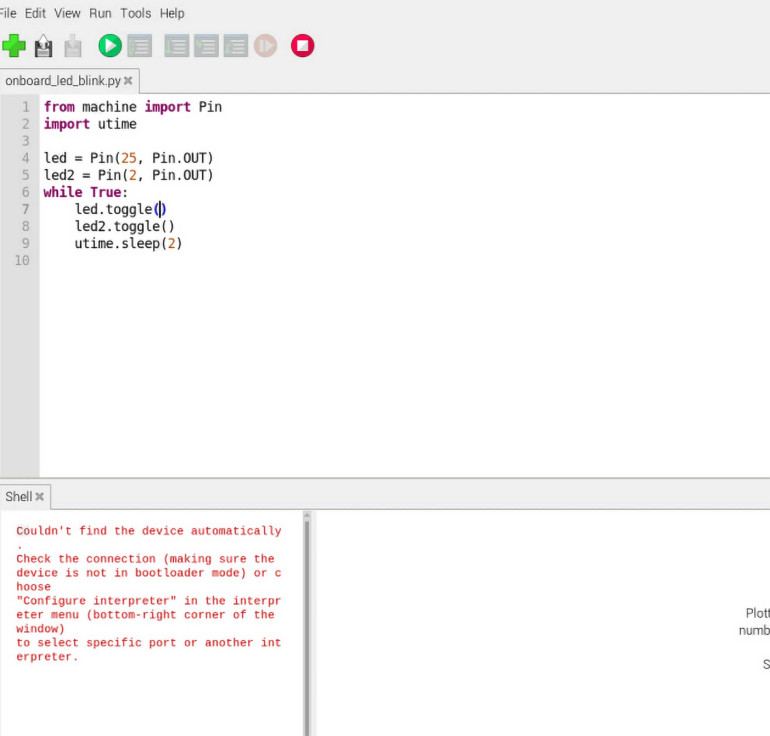Click the Resume debugging icon
The height and width of the screenshot is (736, 770).
[265, 46]
